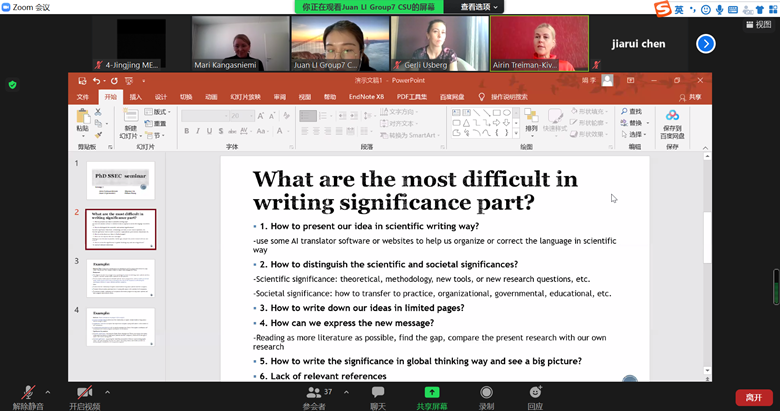The image size is (780, 411).
Task: Expand the video options arrow beside camera
Action: pos(107,390)
